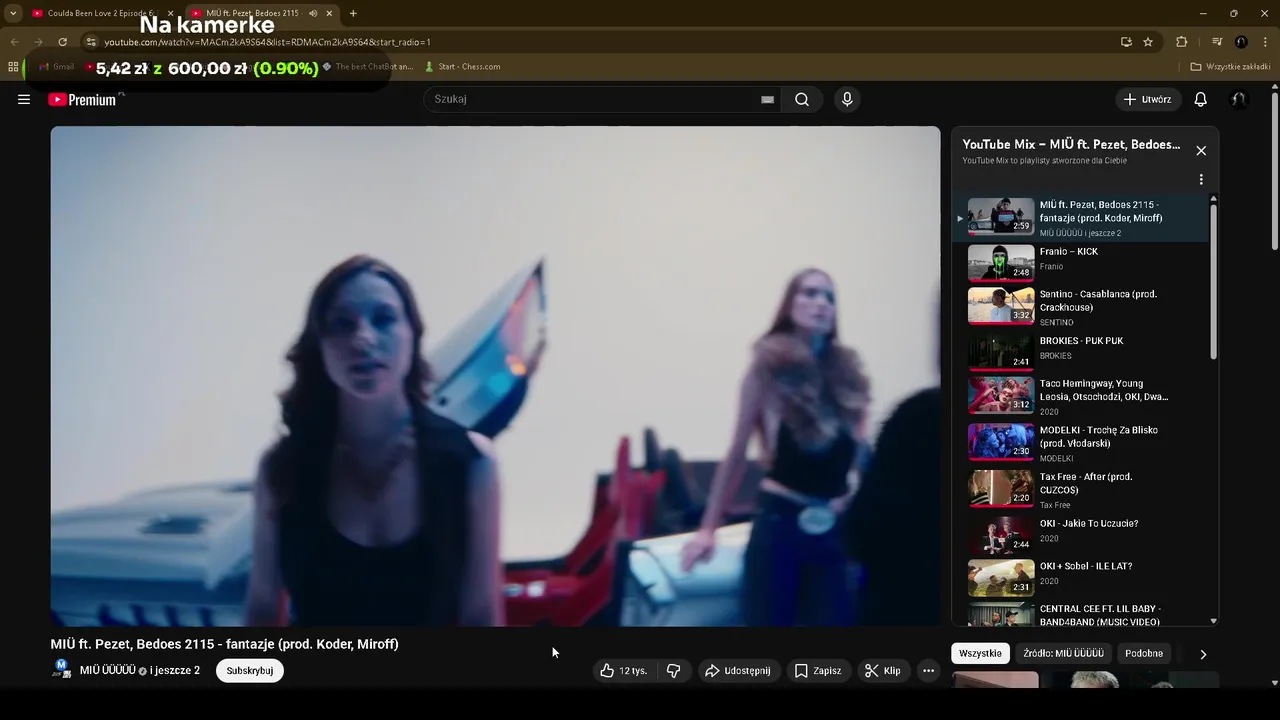The width and height of the screenshot is (1280, 720).
Task: Click the search magnifier button
Action: (802, 99)
